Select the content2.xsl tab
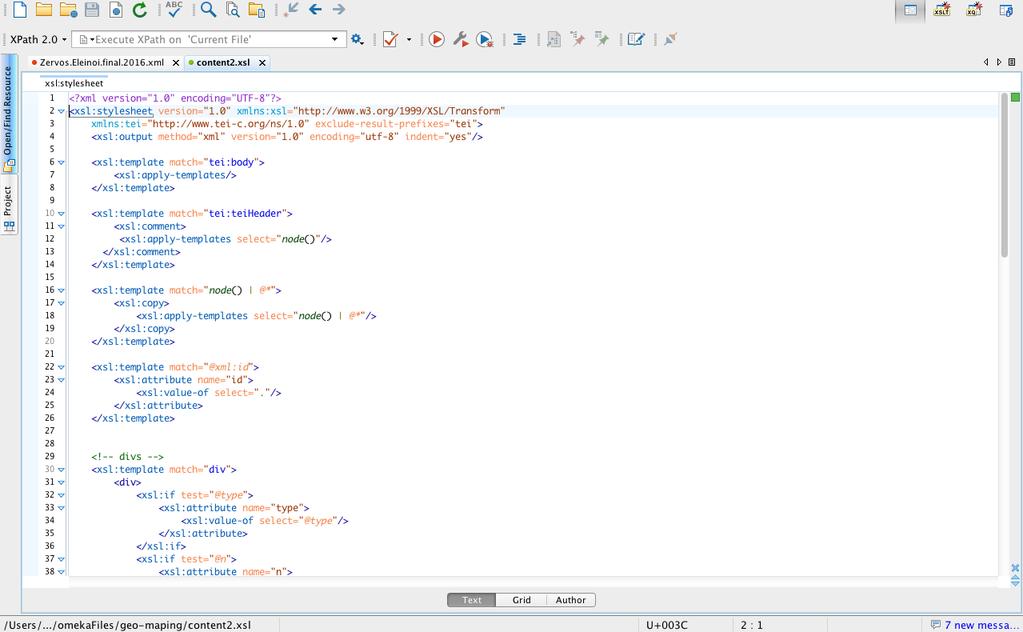Screen dimensions: 1023x632 [222, 63]
